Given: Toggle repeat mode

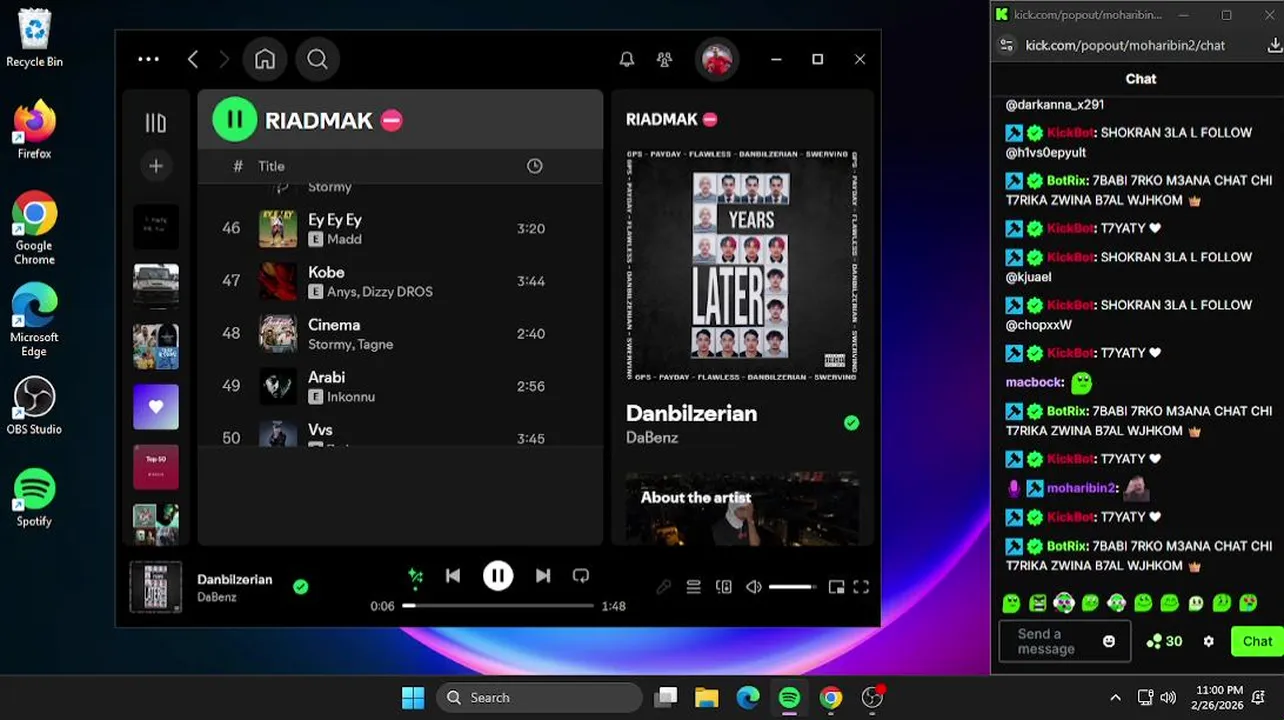Looking at the screenshot, I should click(x=581, y=576).
